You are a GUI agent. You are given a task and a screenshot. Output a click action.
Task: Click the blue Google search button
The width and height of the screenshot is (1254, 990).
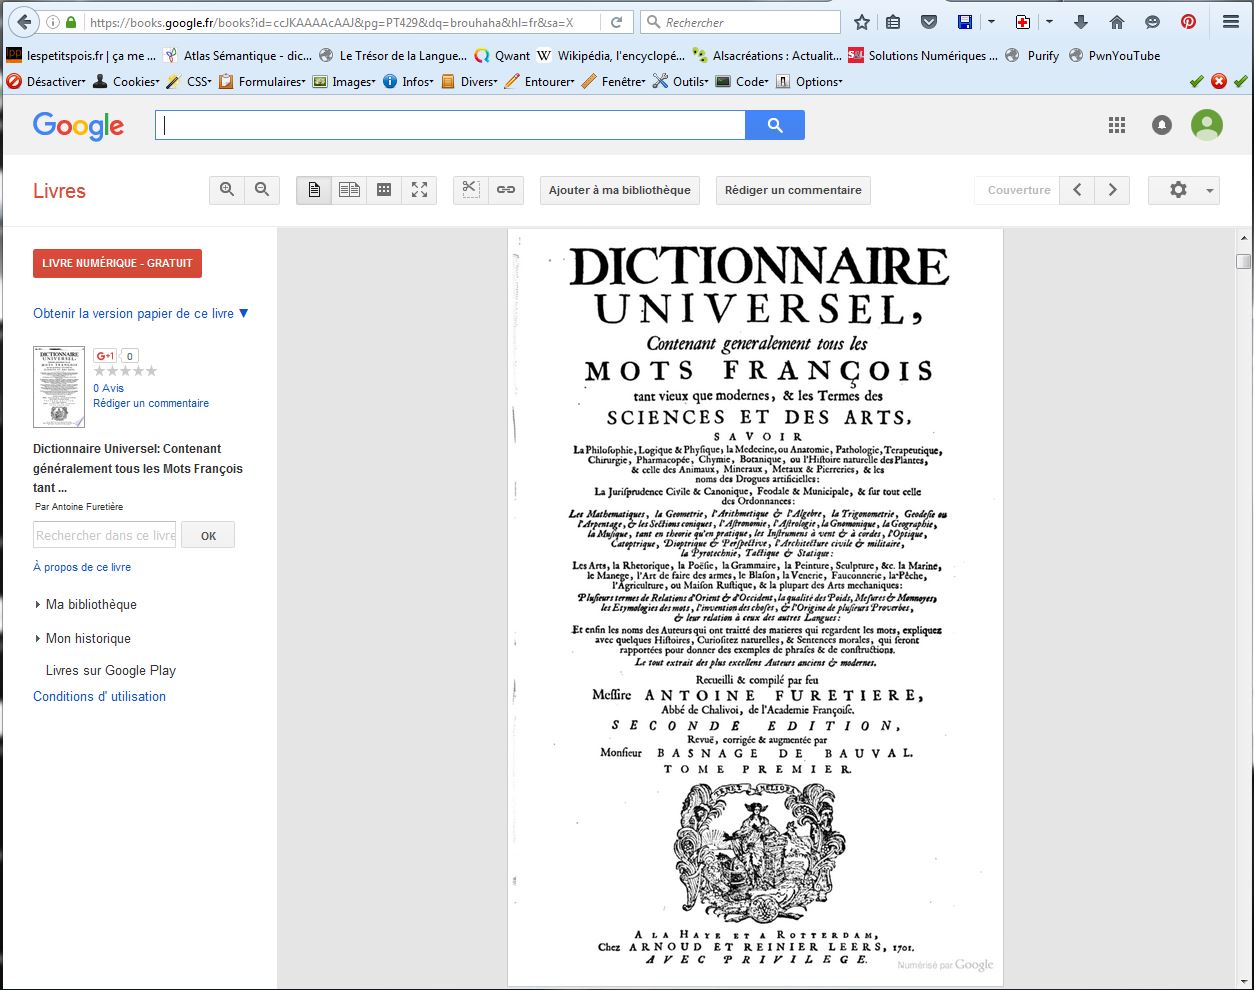(x=774, y=125)
